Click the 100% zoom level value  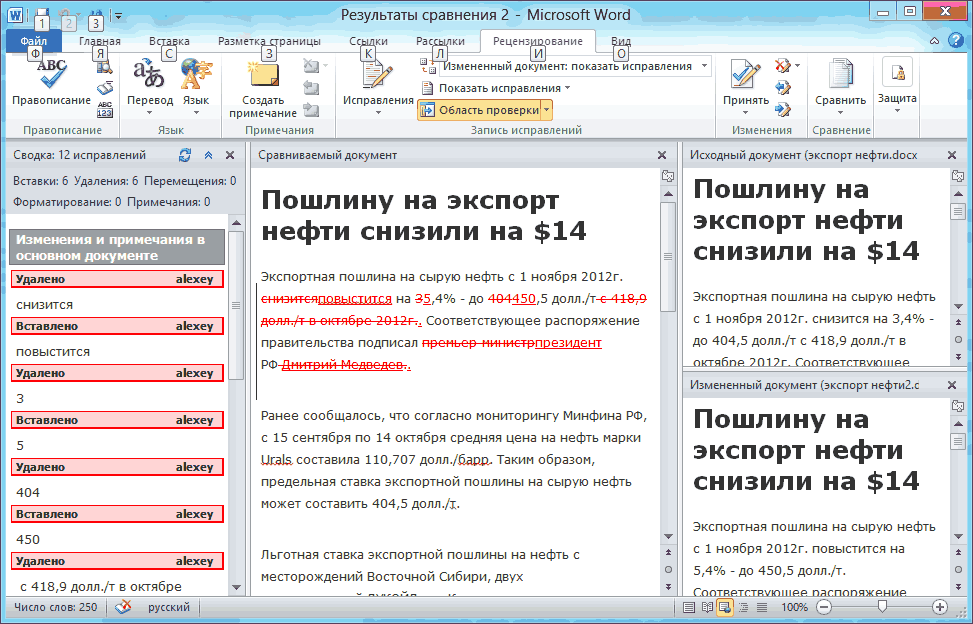(x=794, y=607)
